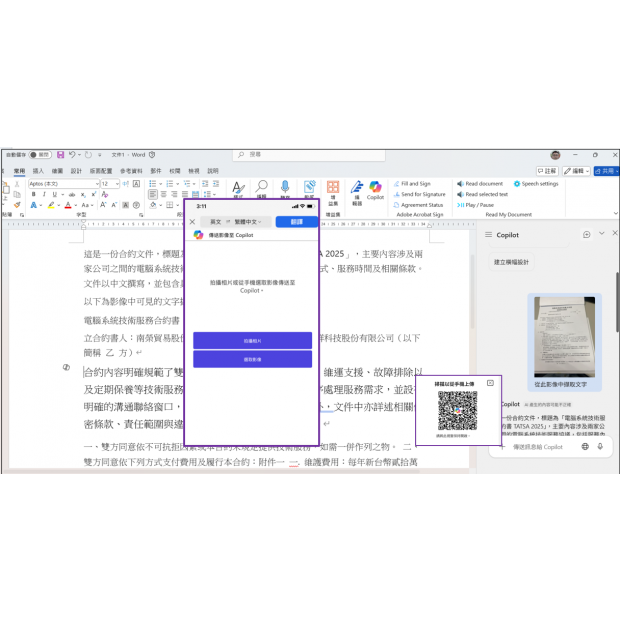
Task: Toggle superscript formatting
Action: (x=94, y=194)
